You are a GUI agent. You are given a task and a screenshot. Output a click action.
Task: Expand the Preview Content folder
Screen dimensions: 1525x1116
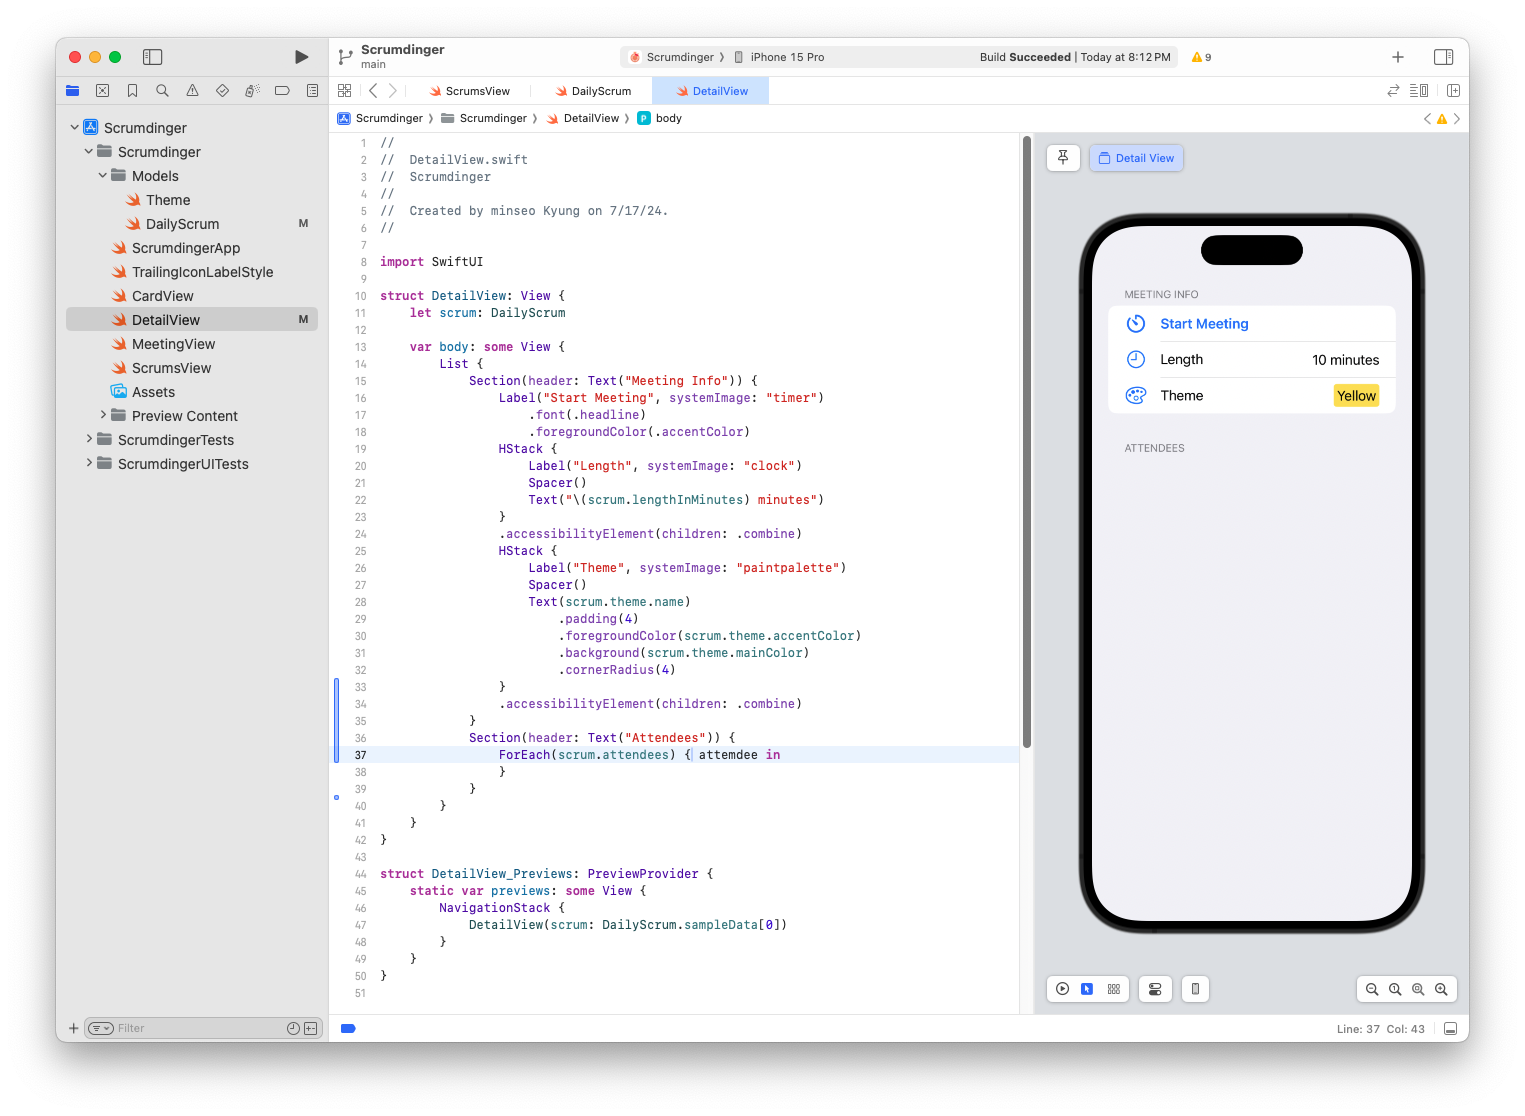coord(103,415)
